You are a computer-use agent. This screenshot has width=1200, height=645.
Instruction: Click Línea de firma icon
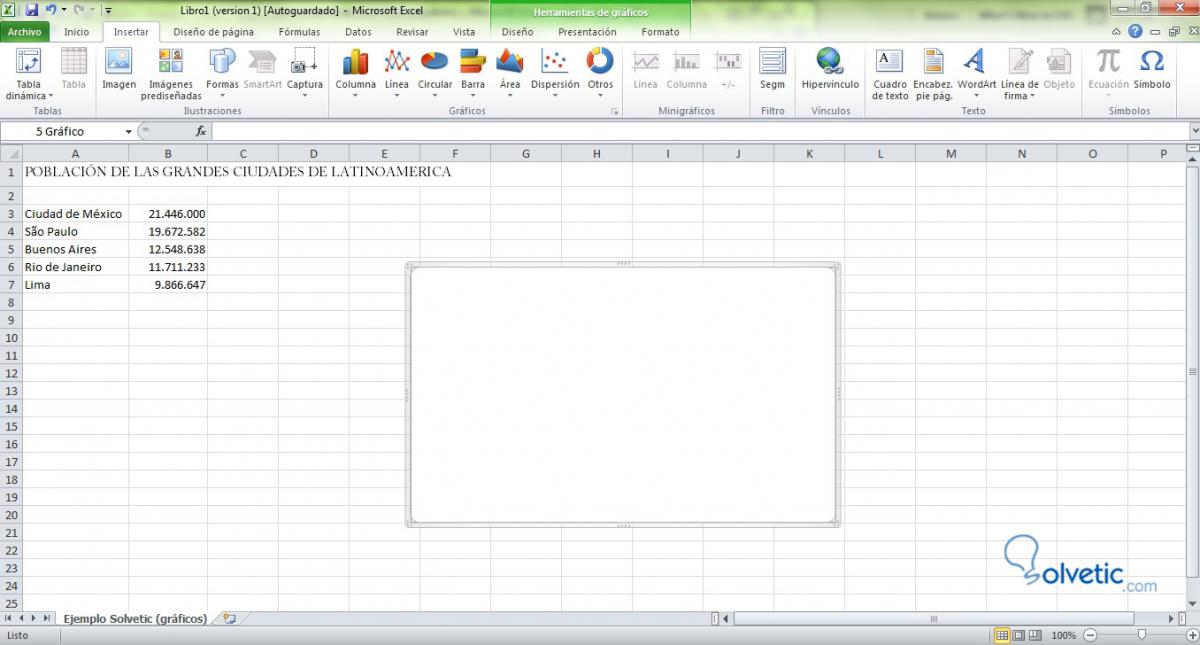click(1020, 73)
